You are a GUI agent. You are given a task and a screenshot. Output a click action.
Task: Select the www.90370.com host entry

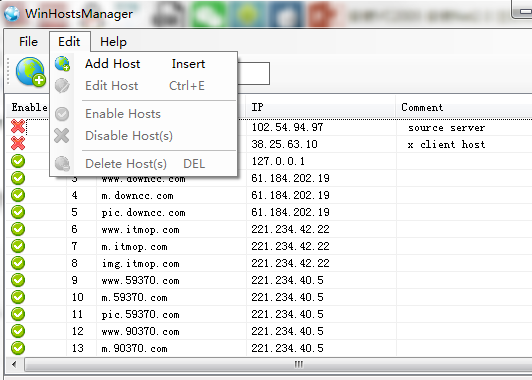[x=140, y=331]
